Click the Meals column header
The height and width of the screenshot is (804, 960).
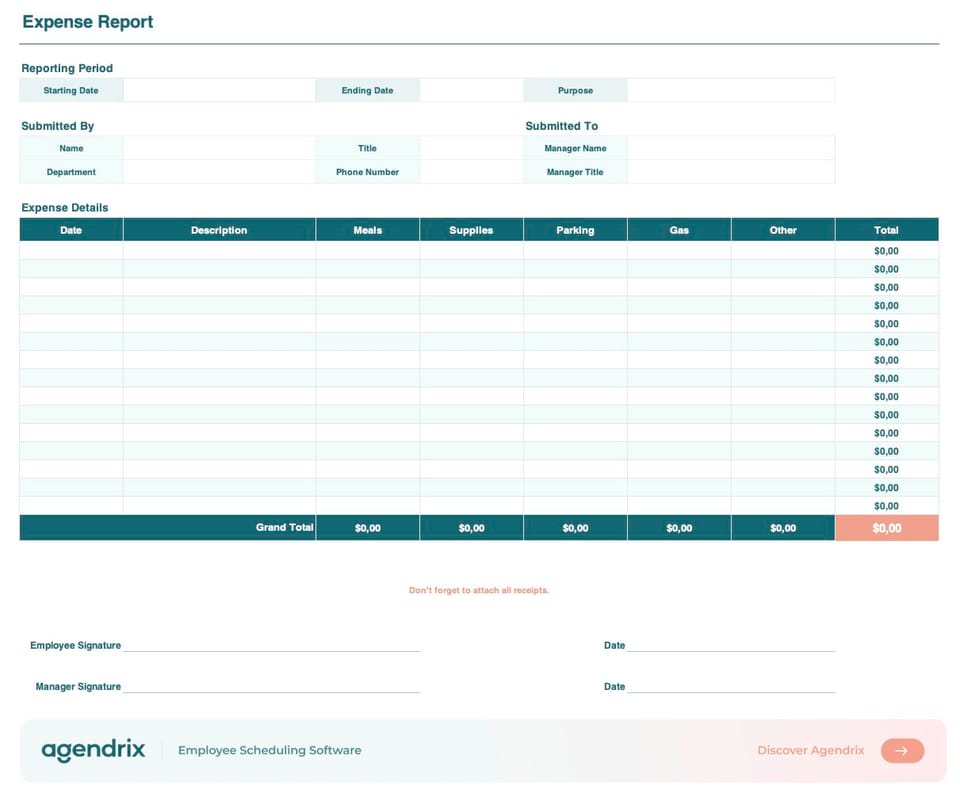tap(367, 230)
